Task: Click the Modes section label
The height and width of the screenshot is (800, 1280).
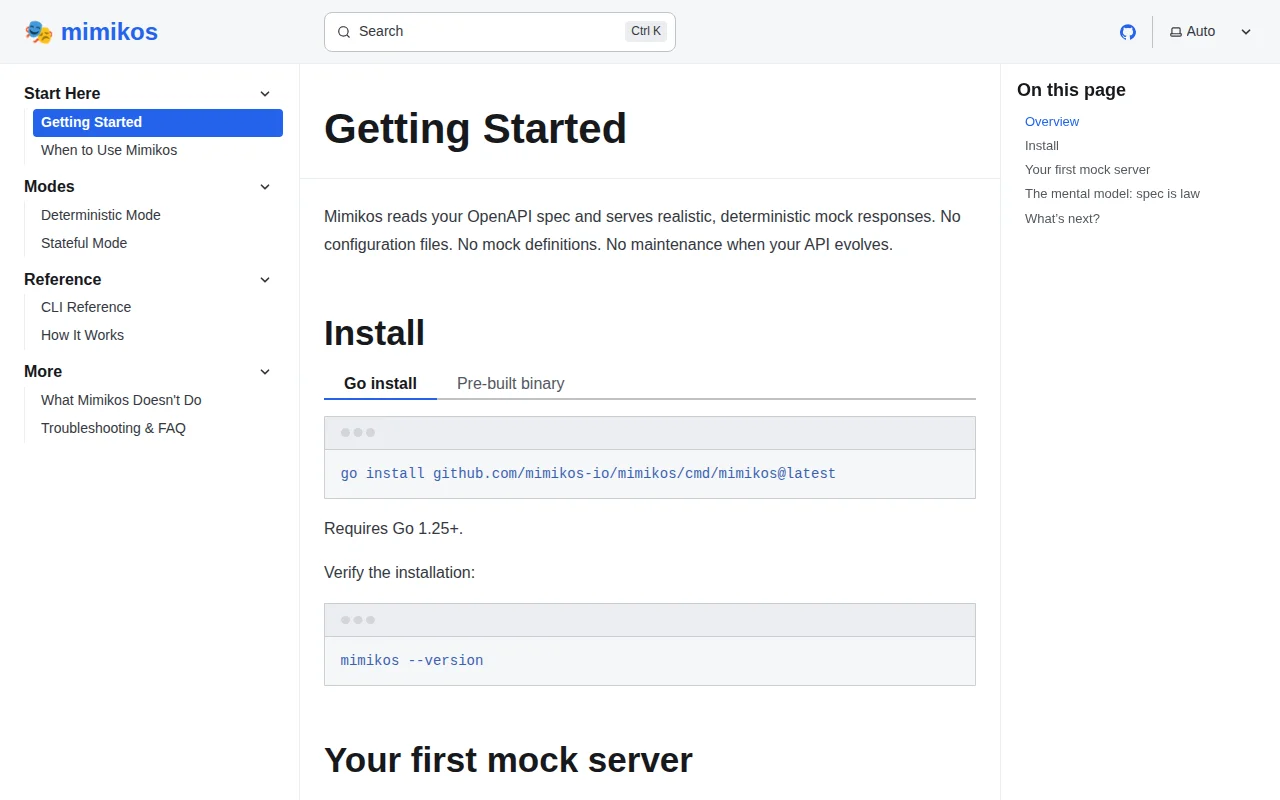Action: (49, 187)
